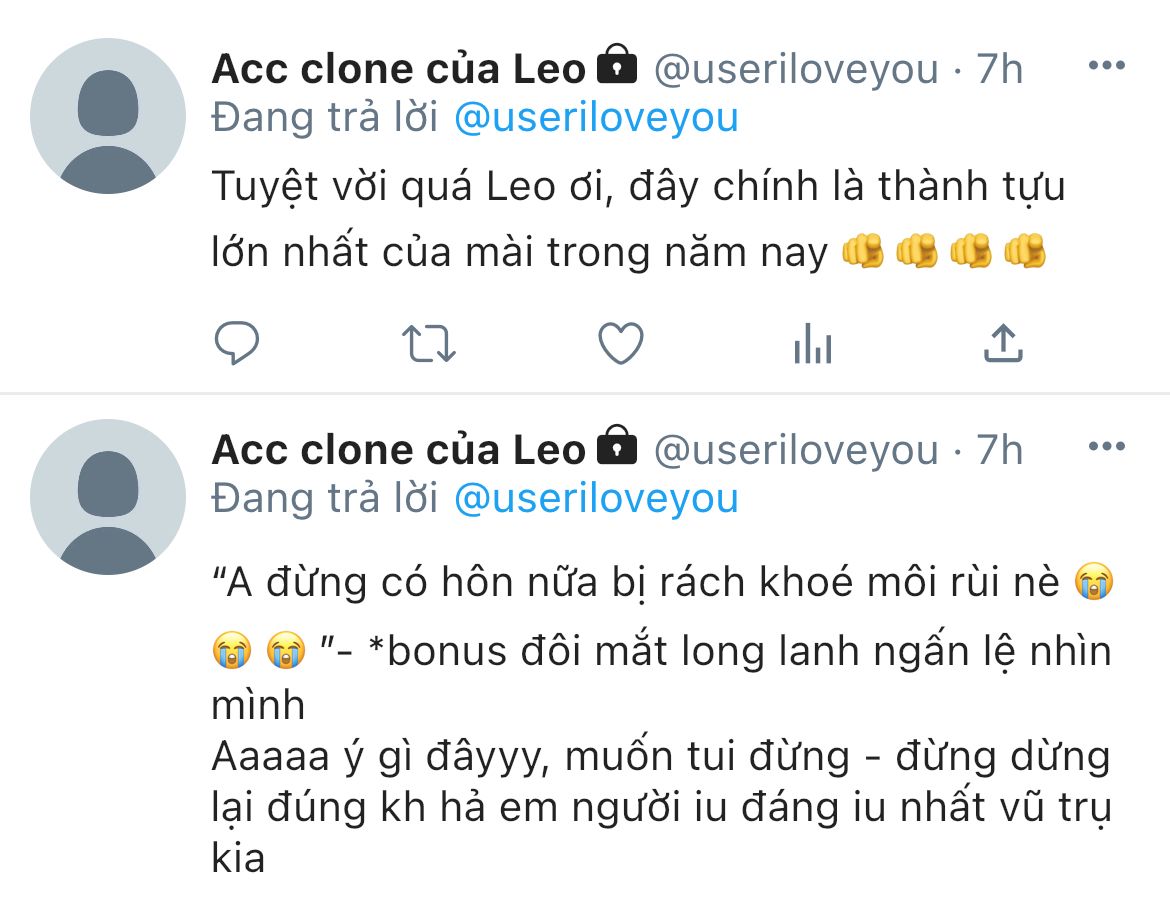1170x905 pixels.
Task: Reply to the first tweet with comment icon
Action: point(237,344)
